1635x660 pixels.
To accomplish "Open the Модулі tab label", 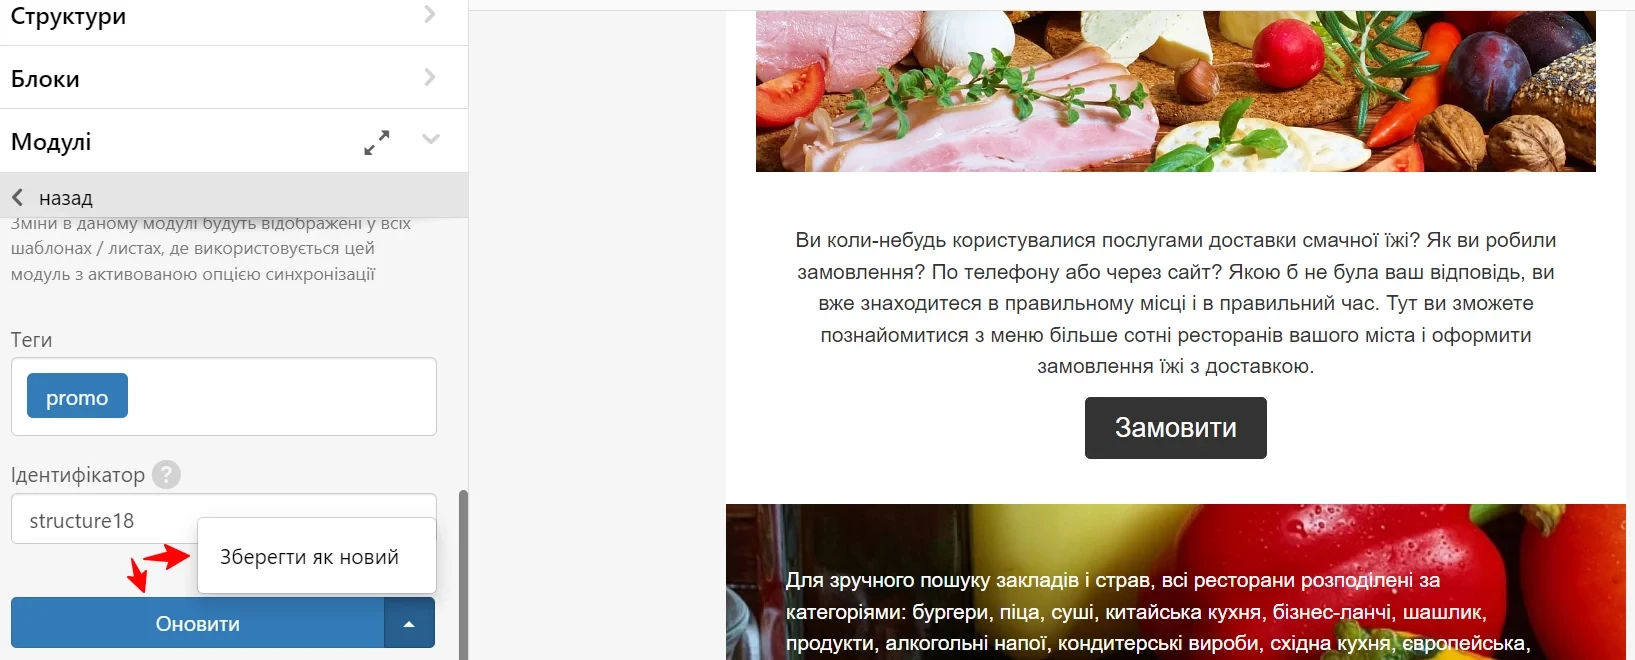I will click(x=51, y=142).
